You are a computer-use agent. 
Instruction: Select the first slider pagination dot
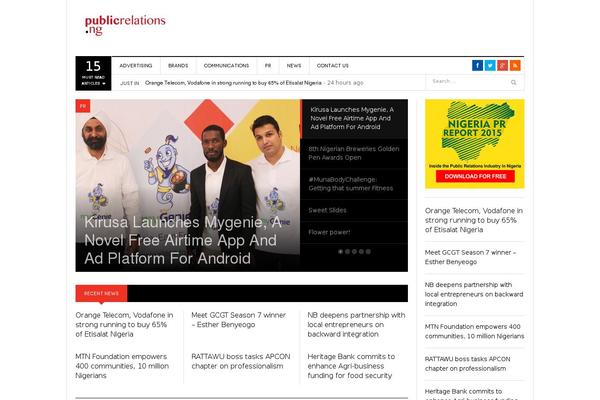[x=341, y=251]
